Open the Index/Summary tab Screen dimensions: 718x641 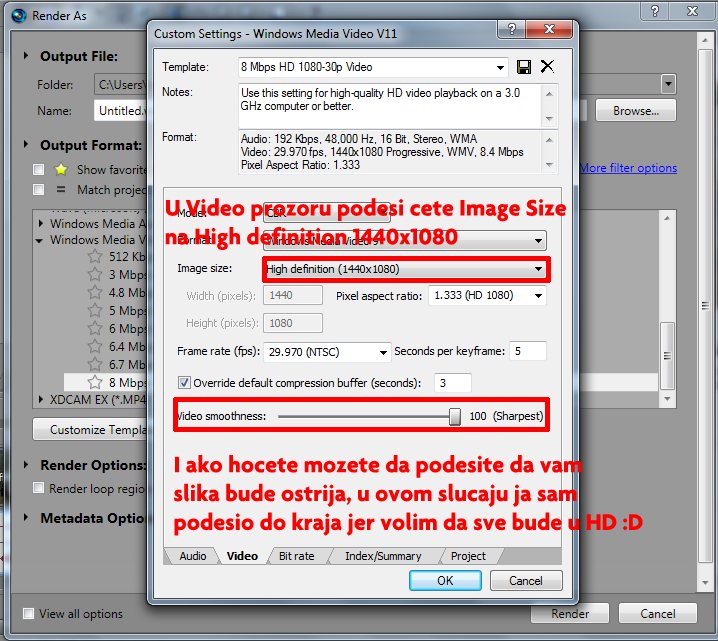(383, 556)
